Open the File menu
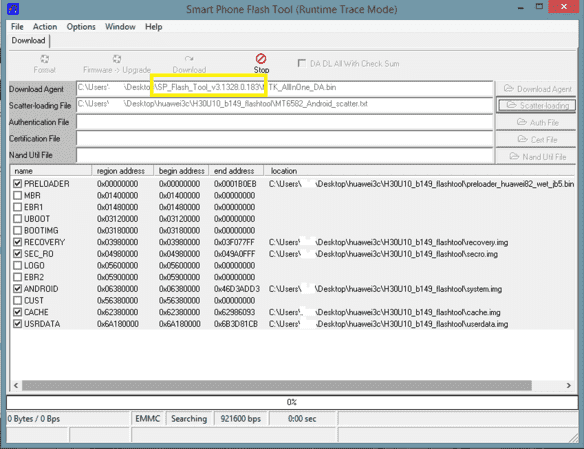584x449 pixels. tap(17, 27)
